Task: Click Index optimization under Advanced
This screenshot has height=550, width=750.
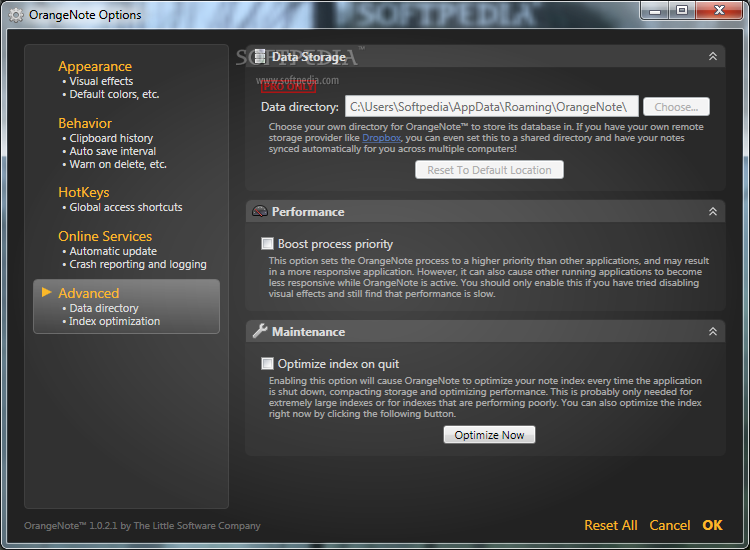Action: coord(114,321)
